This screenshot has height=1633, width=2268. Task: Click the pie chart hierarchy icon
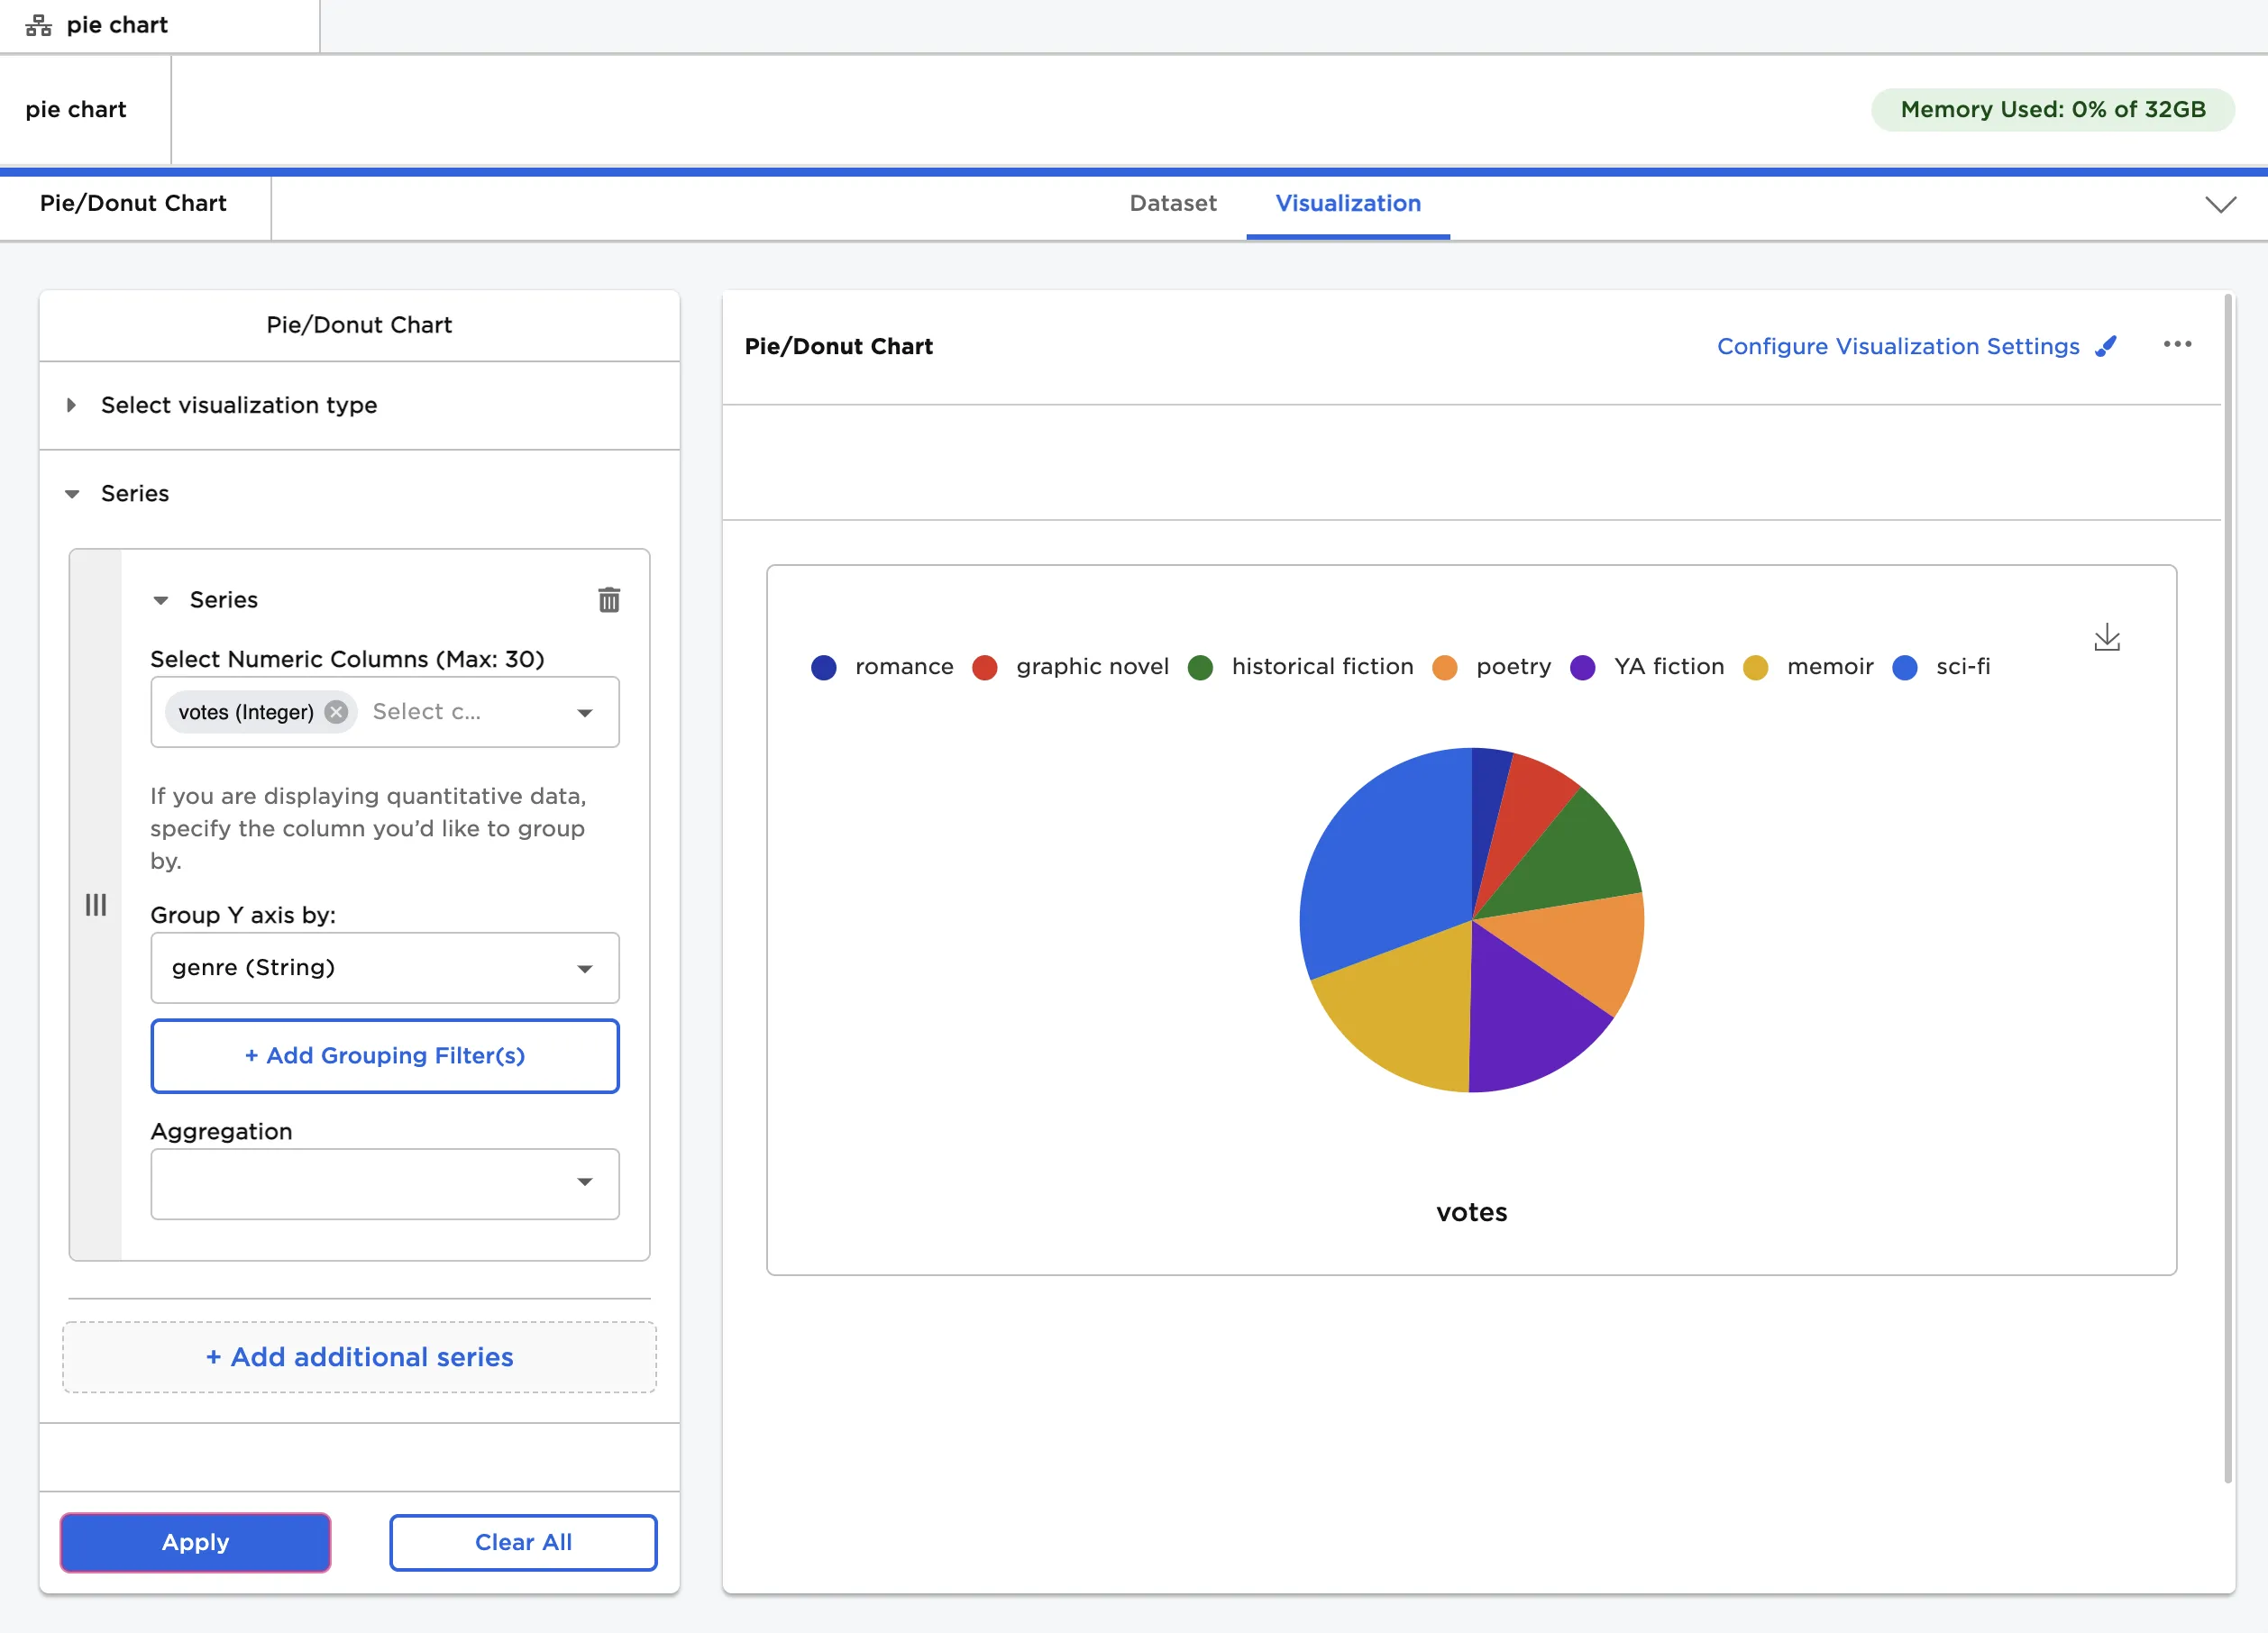tap(38, 25)
